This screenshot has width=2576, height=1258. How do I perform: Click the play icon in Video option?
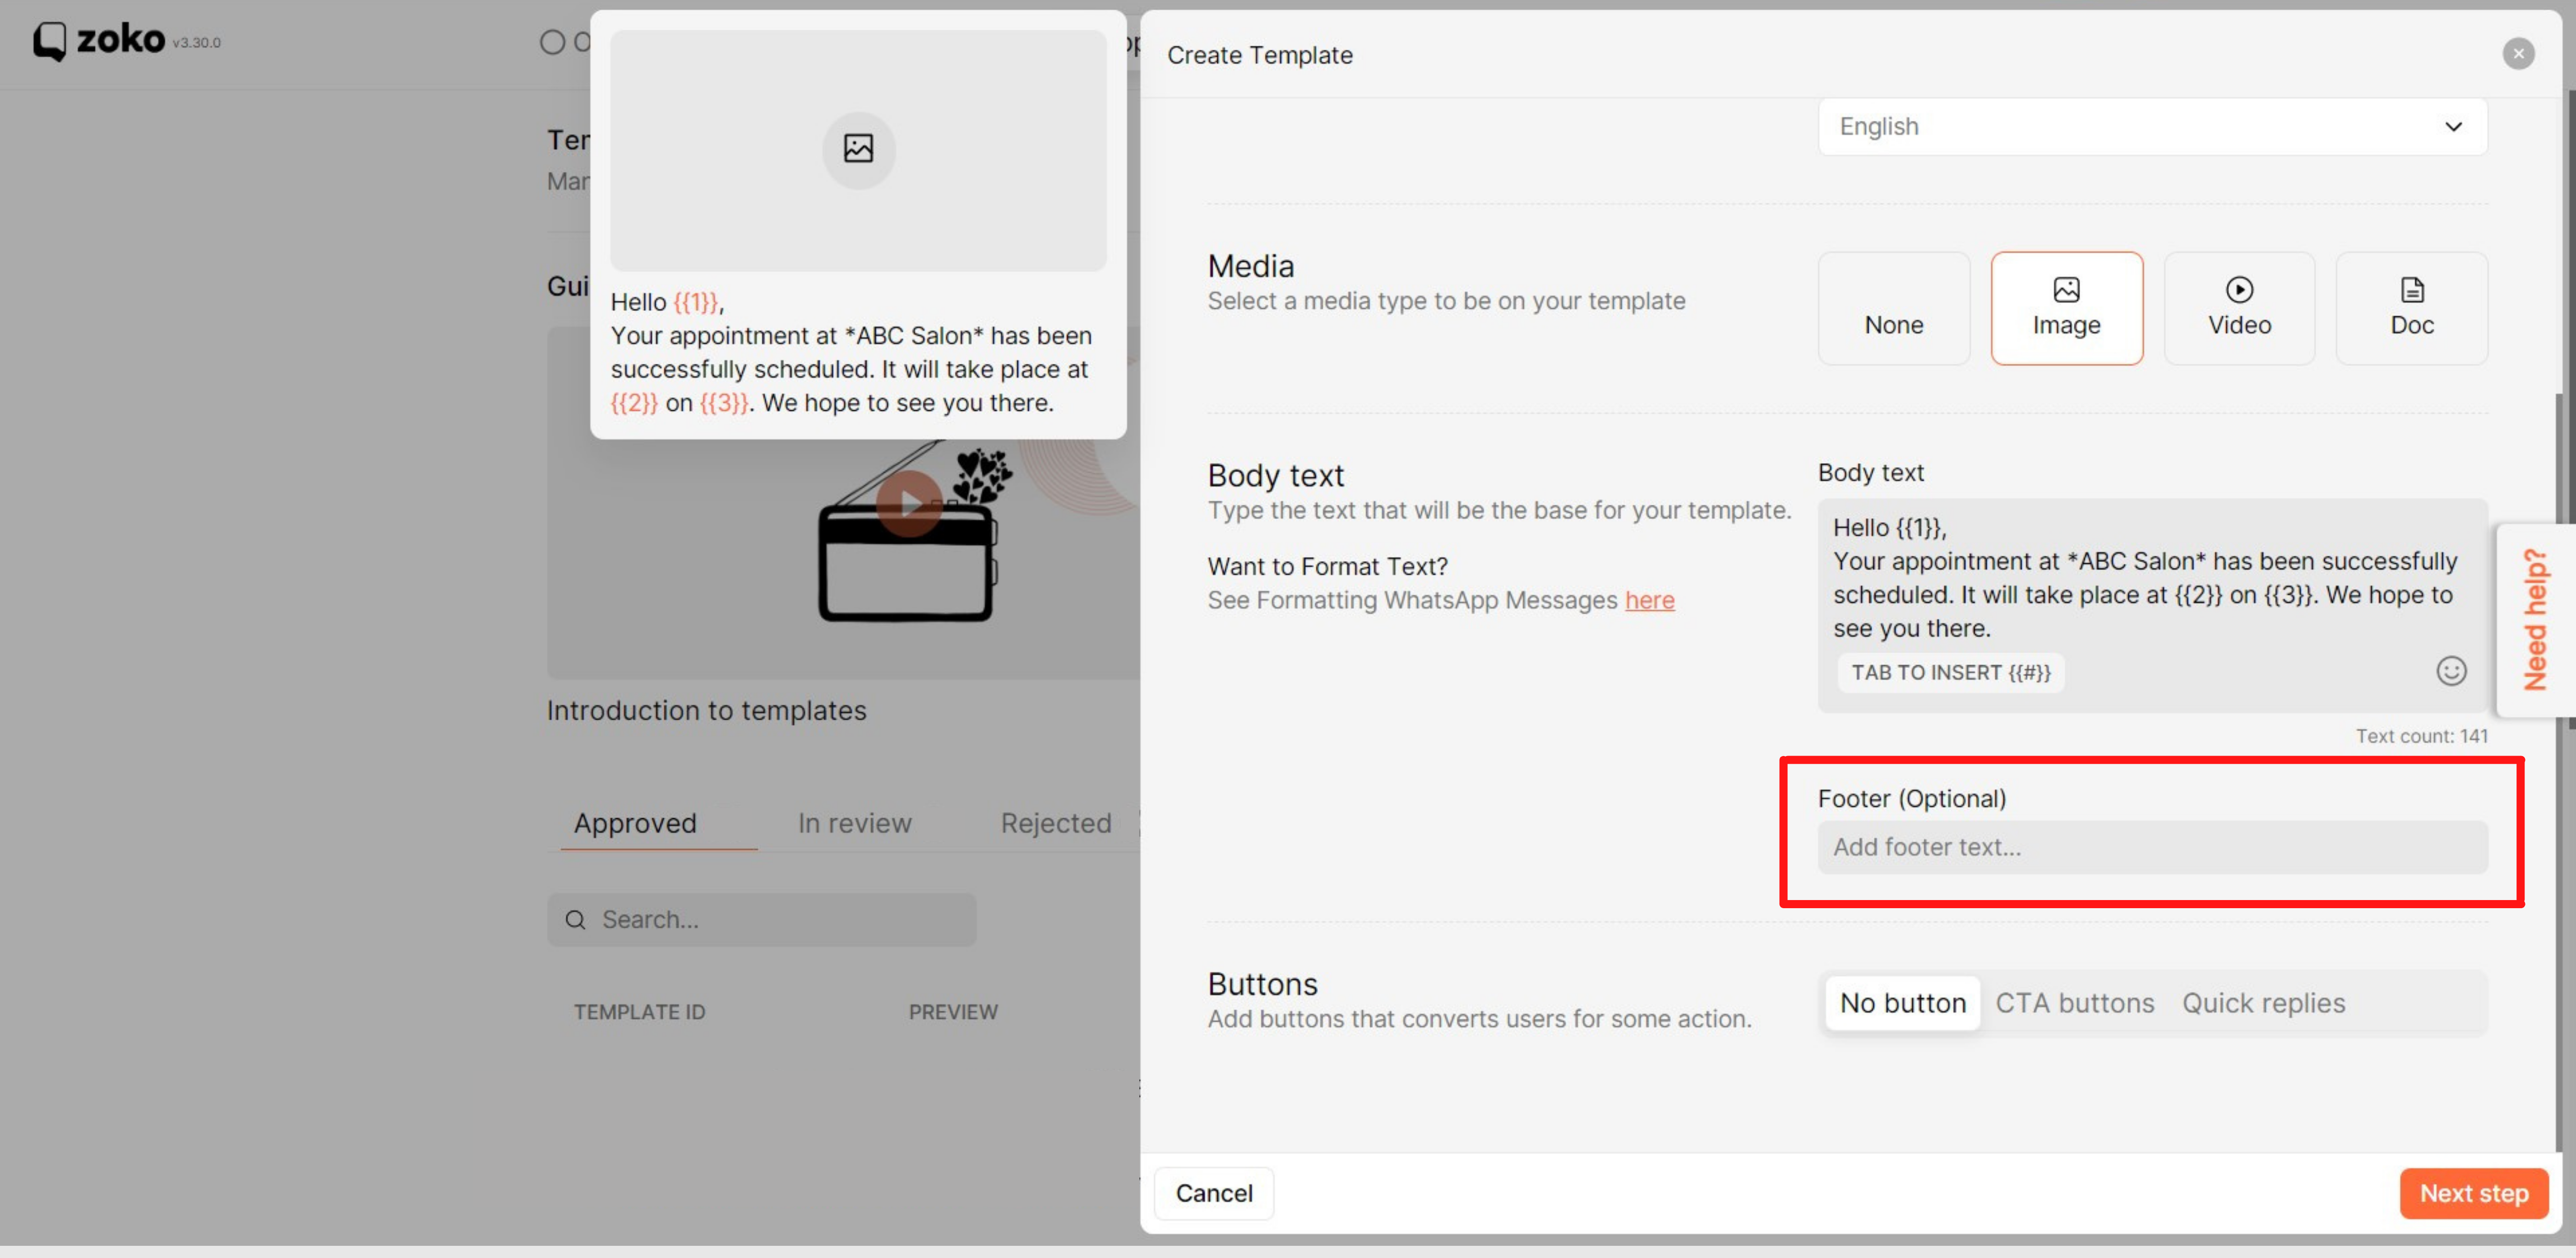2239,290
